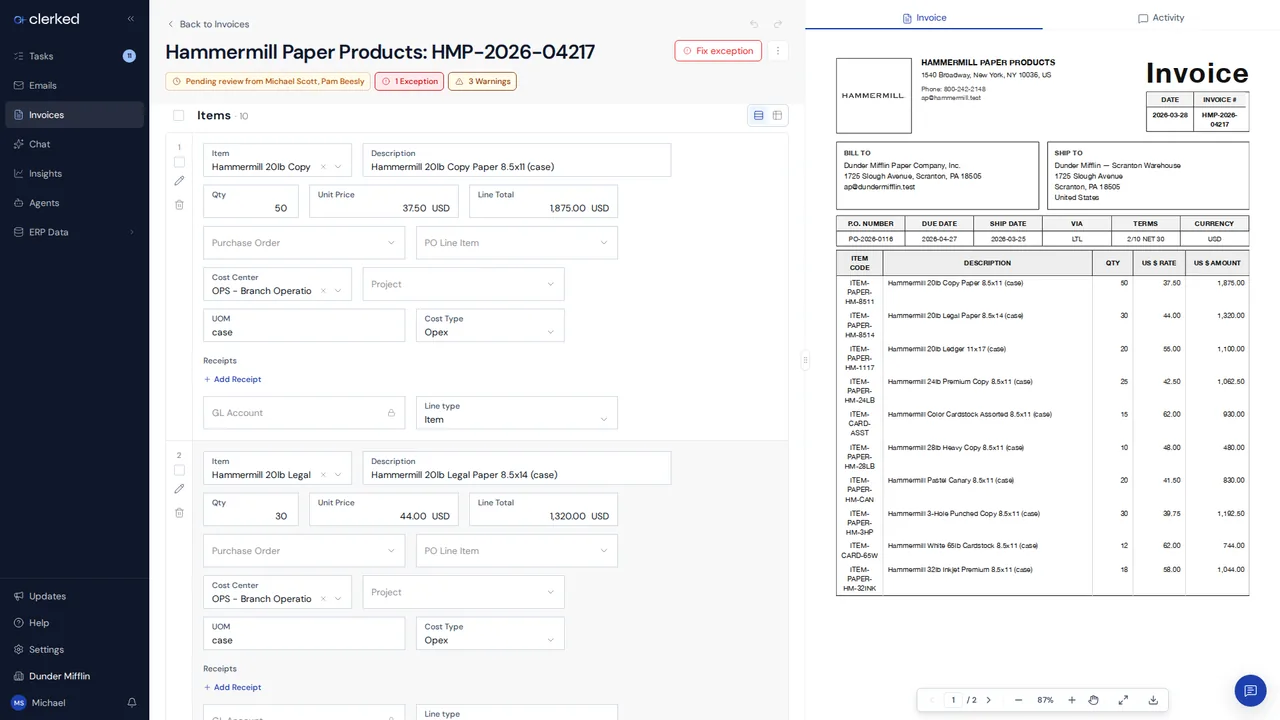Clear line 1 Cost Center value

click(323, 291)
